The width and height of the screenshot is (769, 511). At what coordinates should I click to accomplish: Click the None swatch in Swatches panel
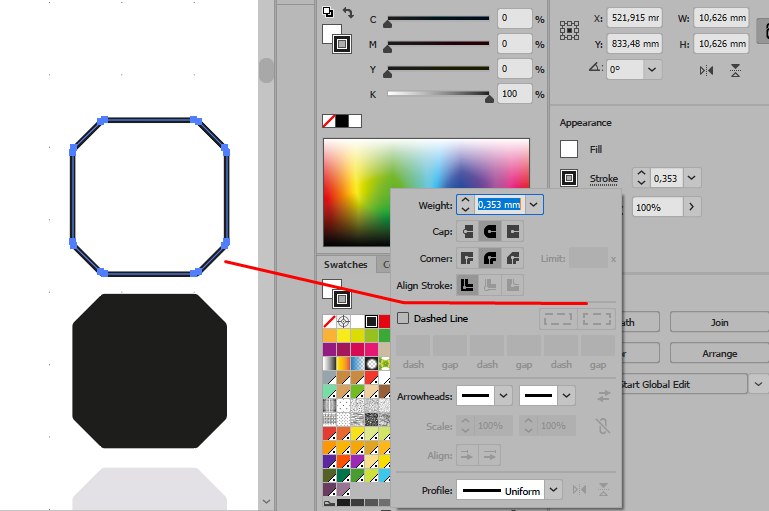click(x=329, y=321)
